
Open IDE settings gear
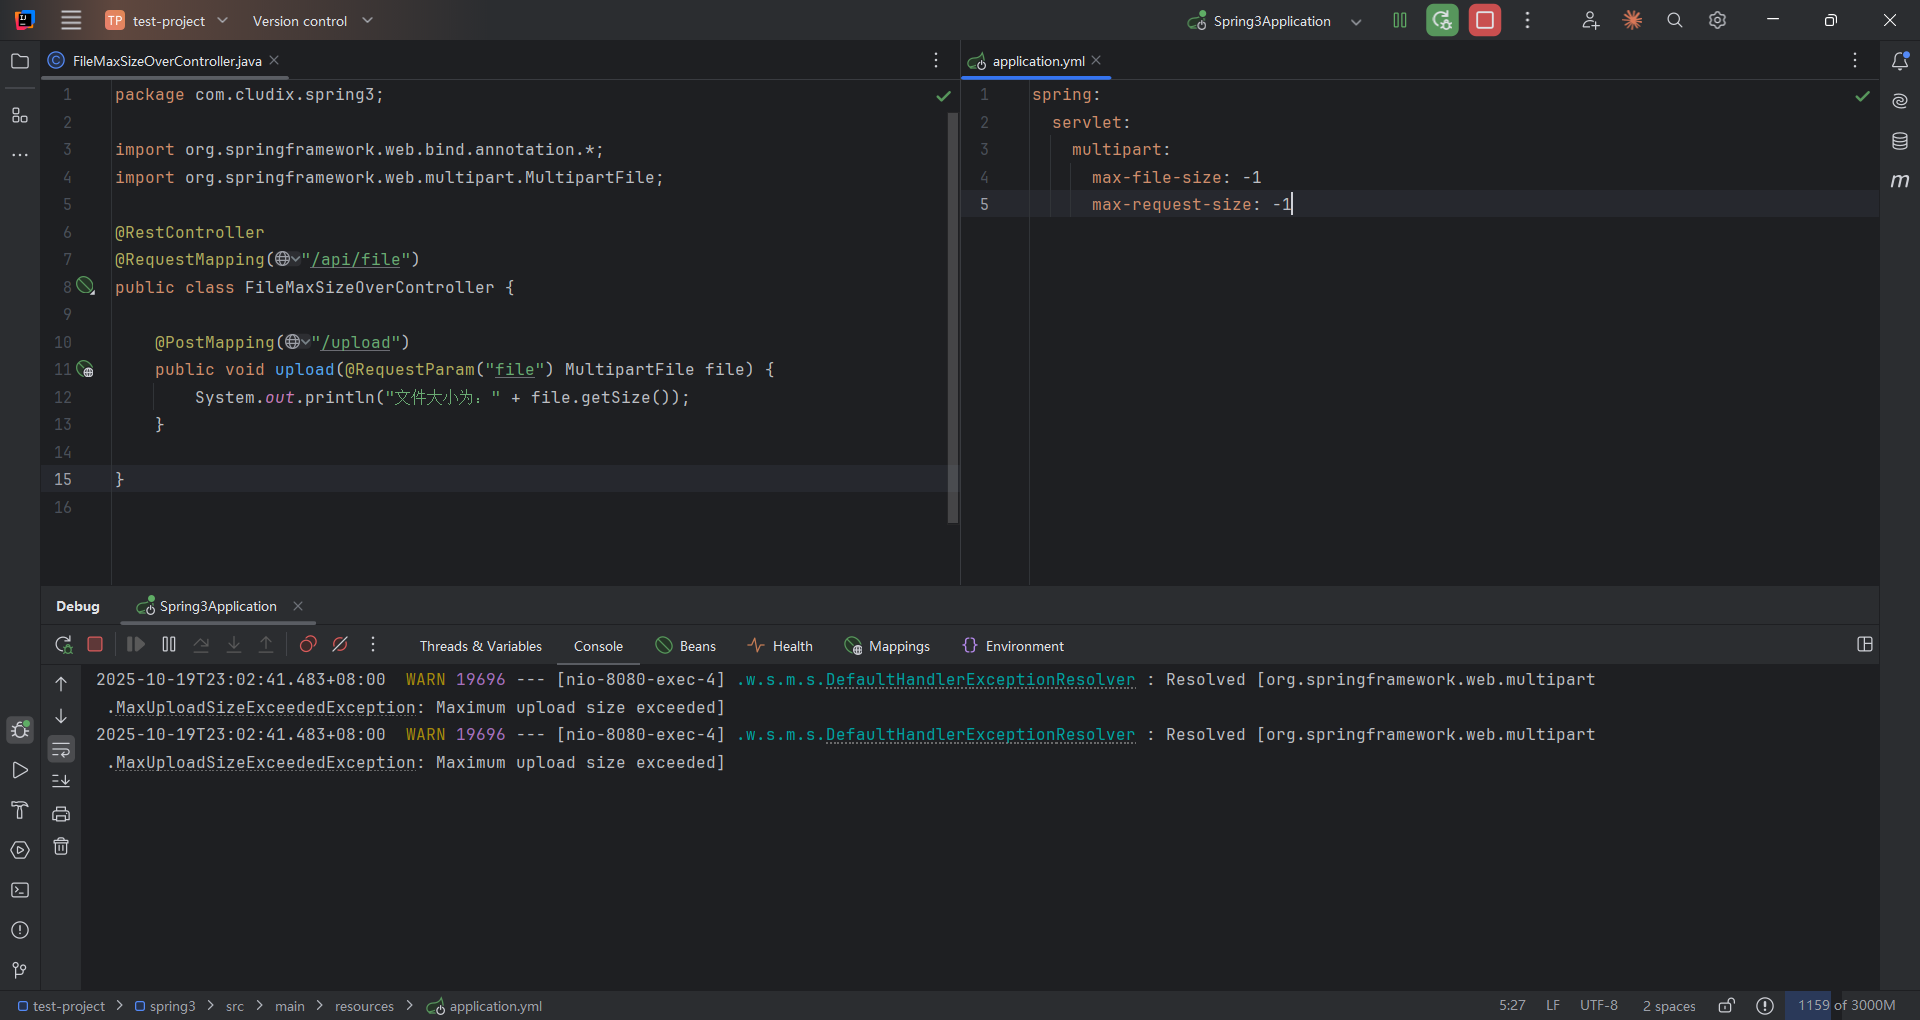point(1718,20)
